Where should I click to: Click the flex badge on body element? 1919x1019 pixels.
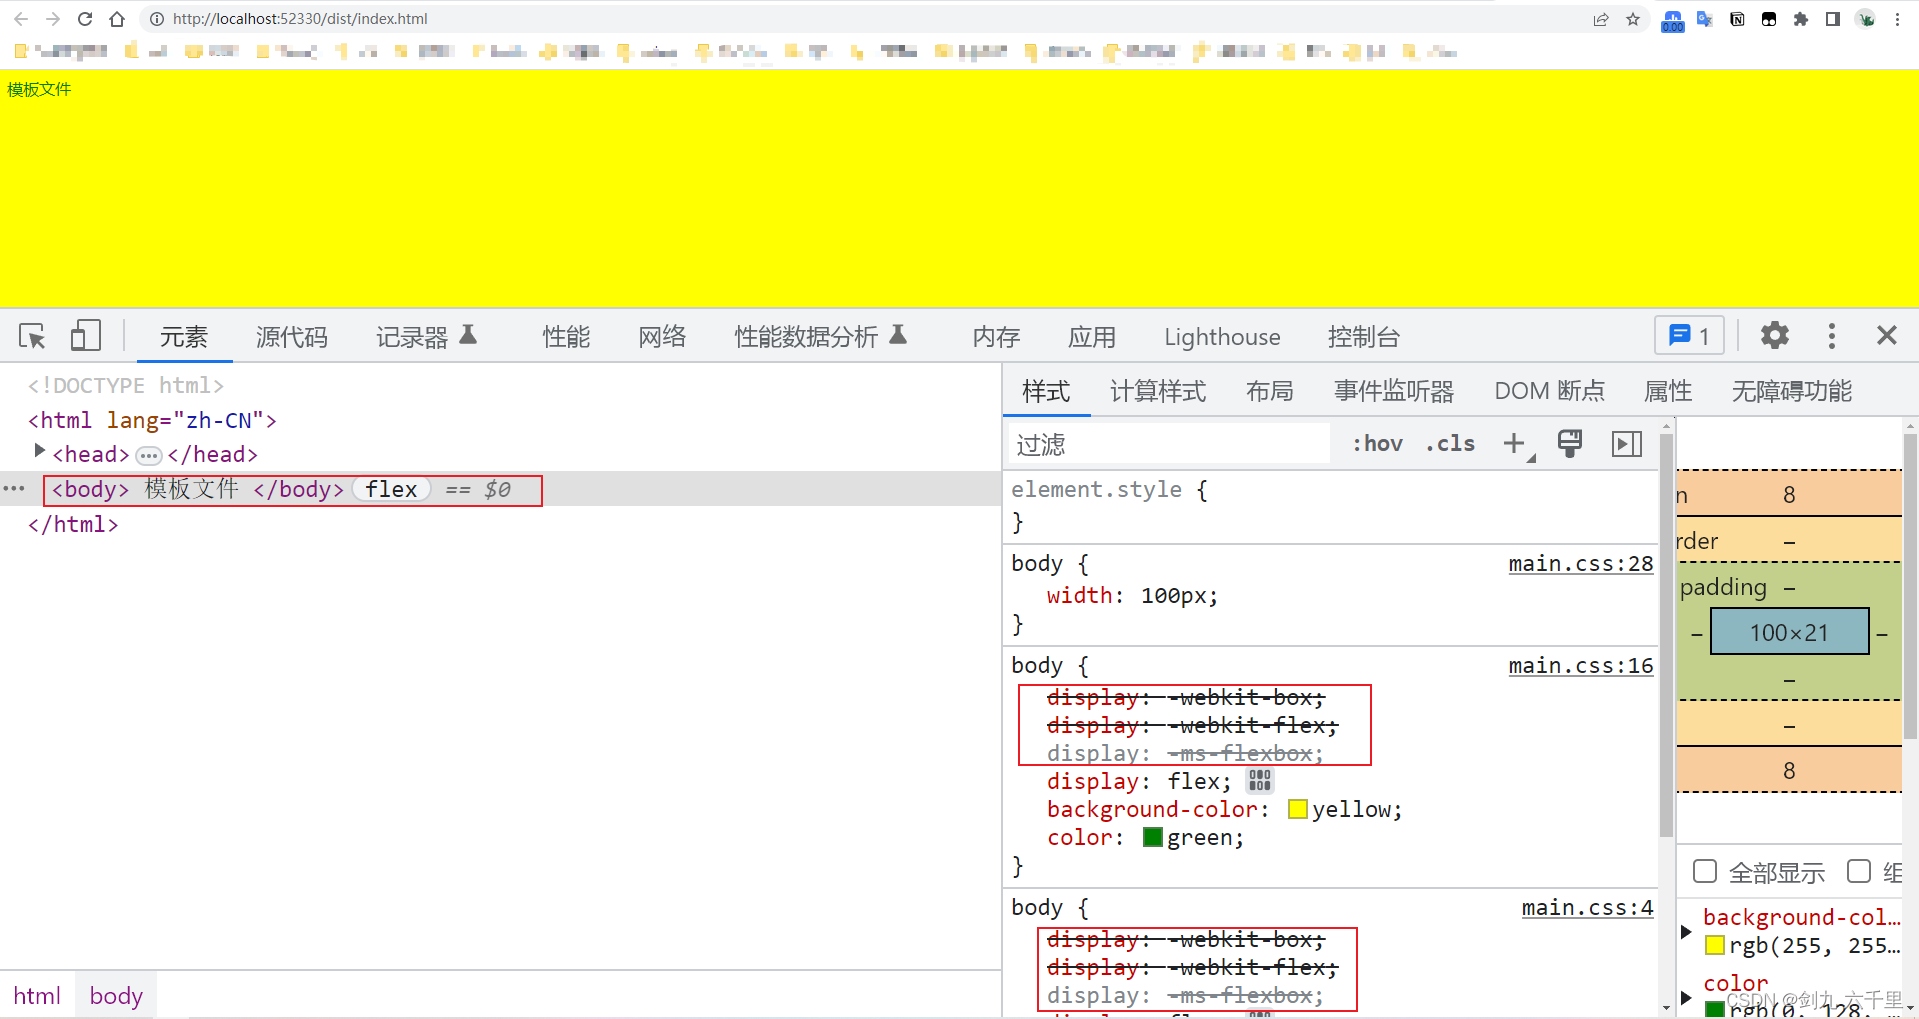pyautogui.click(x=391, y=489)
